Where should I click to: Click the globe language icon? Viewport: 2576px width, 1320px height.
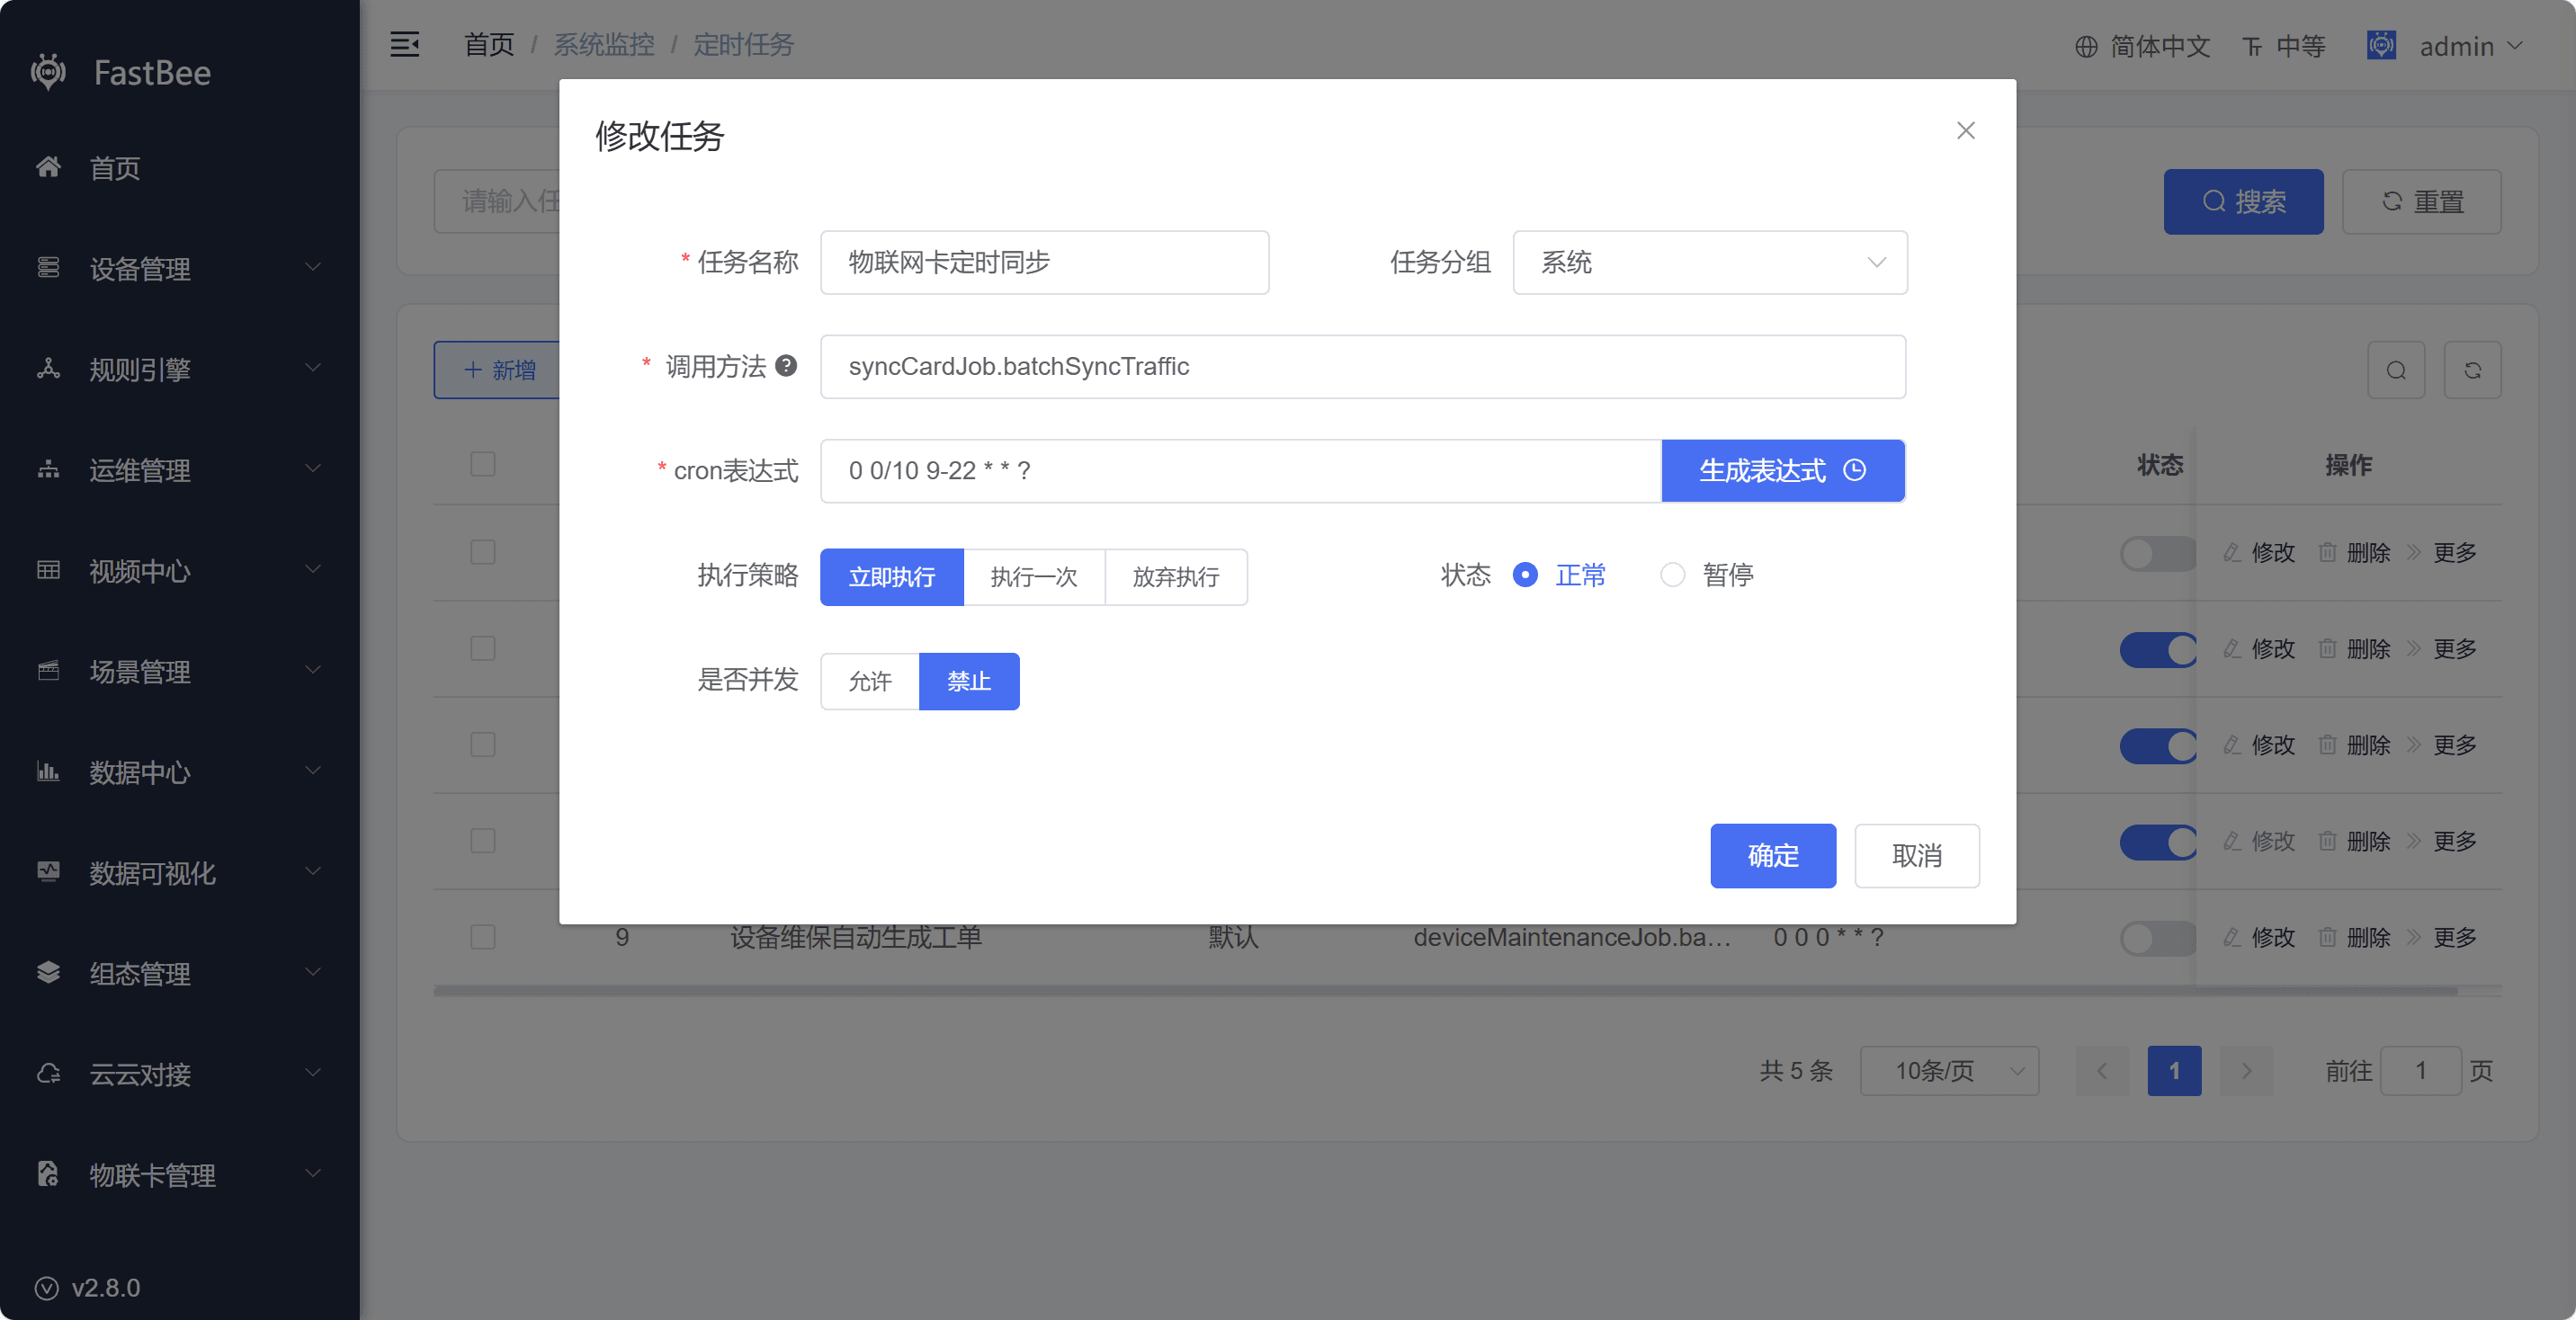click(2086, 46)
